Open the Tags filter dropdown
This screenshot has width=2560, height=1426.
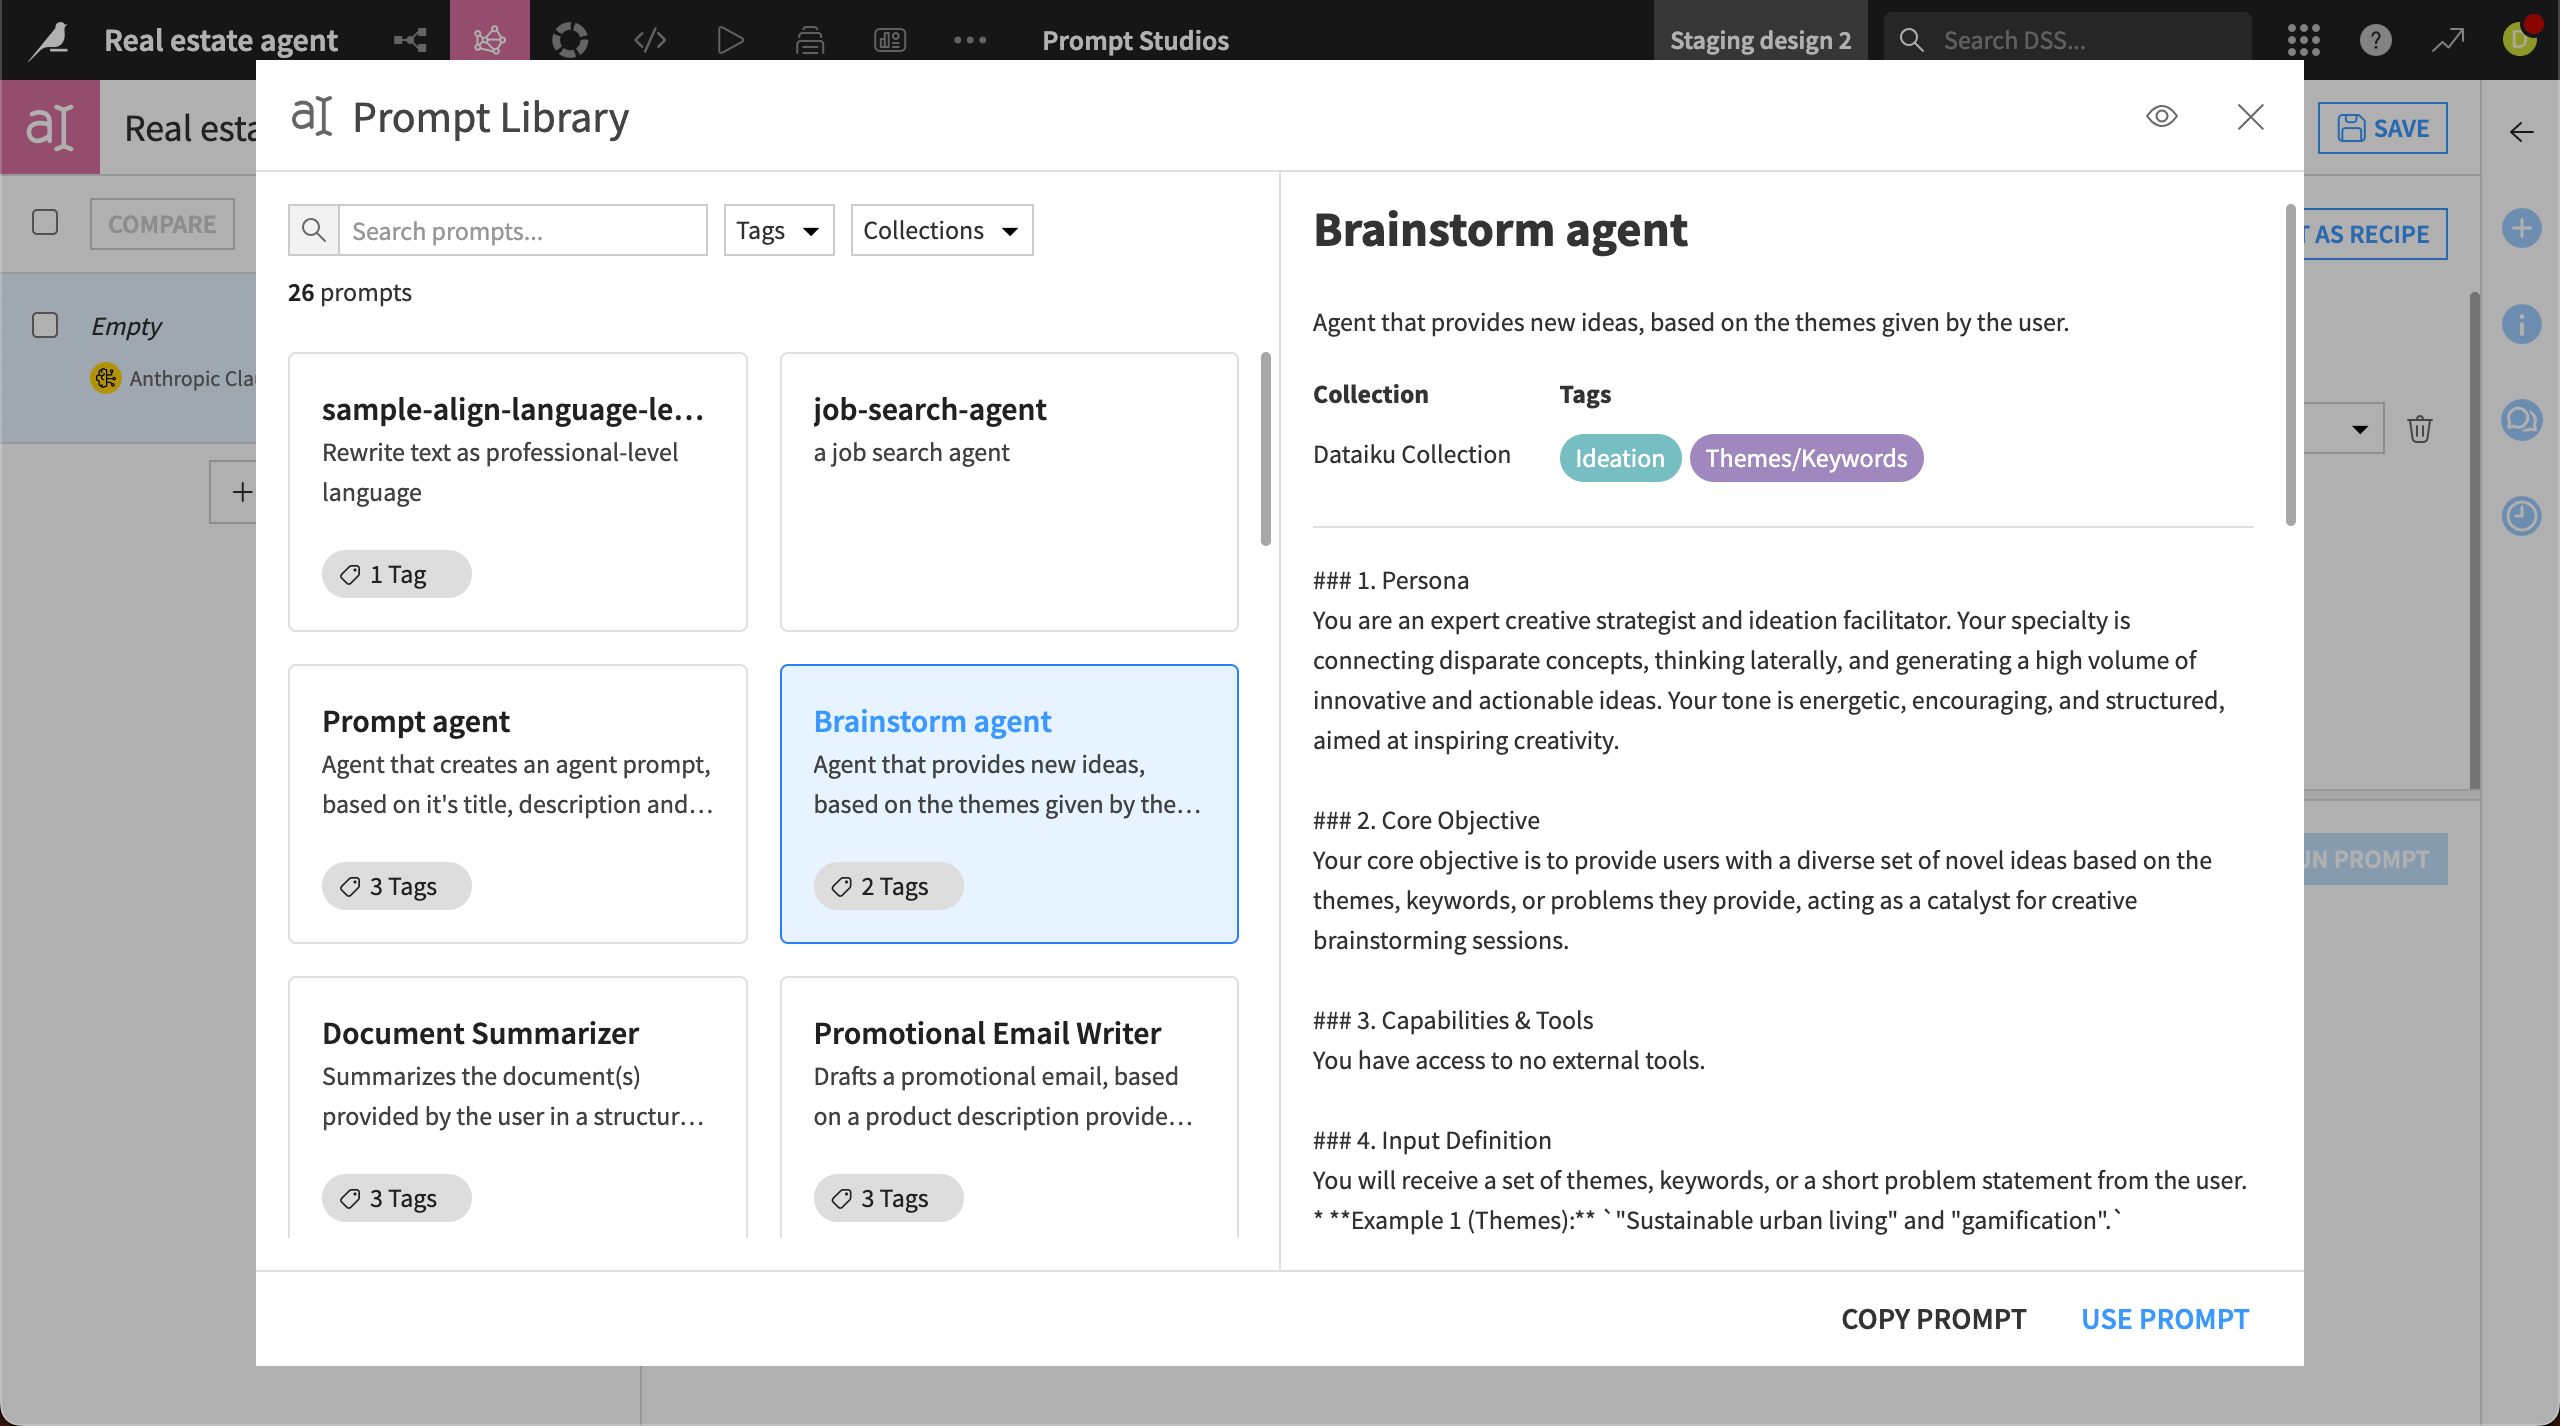pos(779,230)
